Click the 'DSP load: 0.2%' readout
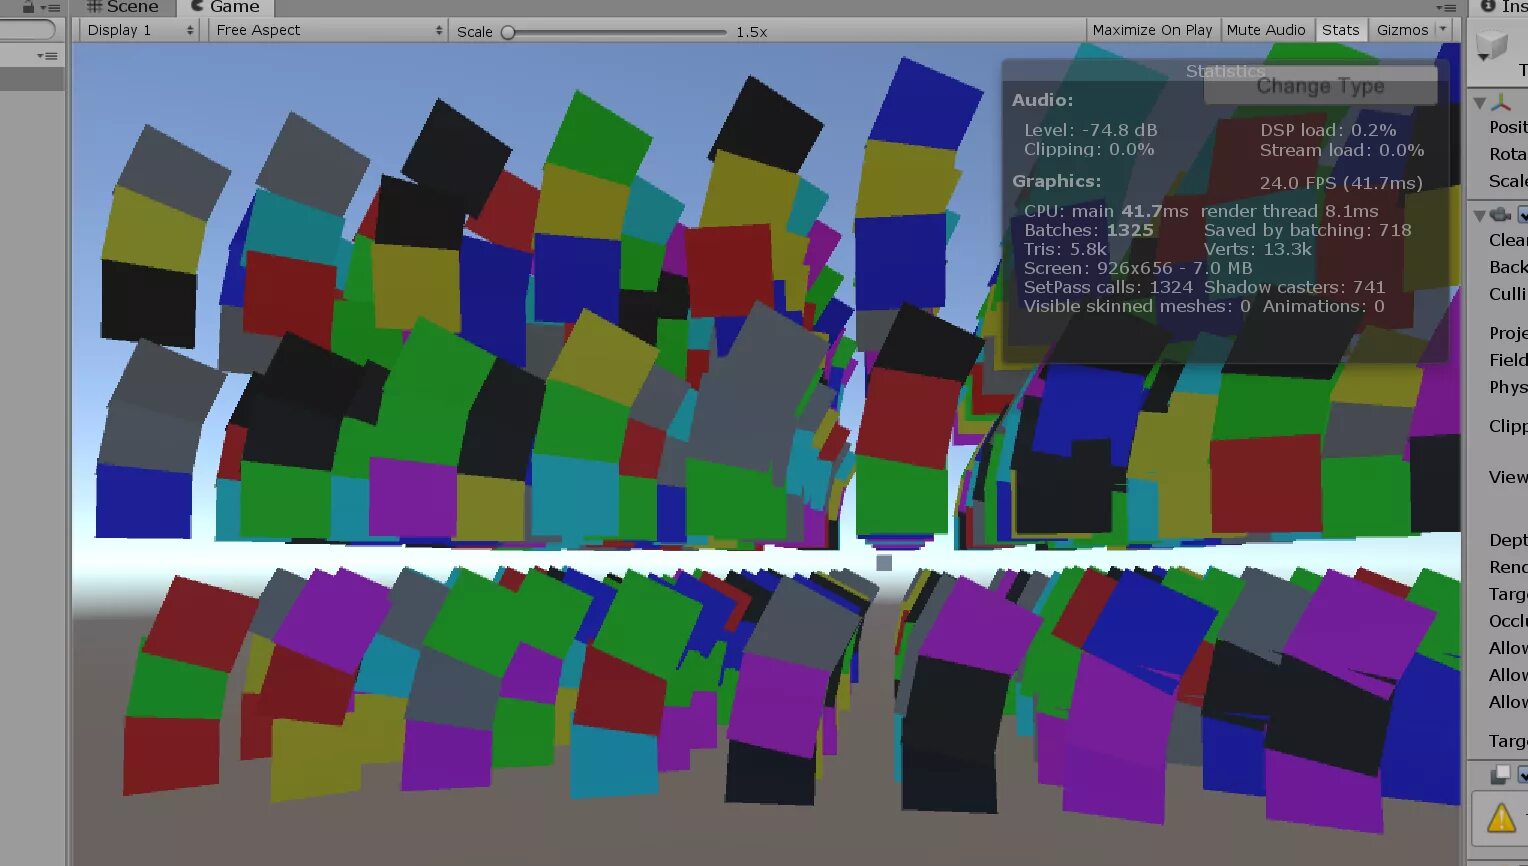Viewport: 1528px width, 866px height. pyautogui.click(x=1328, y=130)
